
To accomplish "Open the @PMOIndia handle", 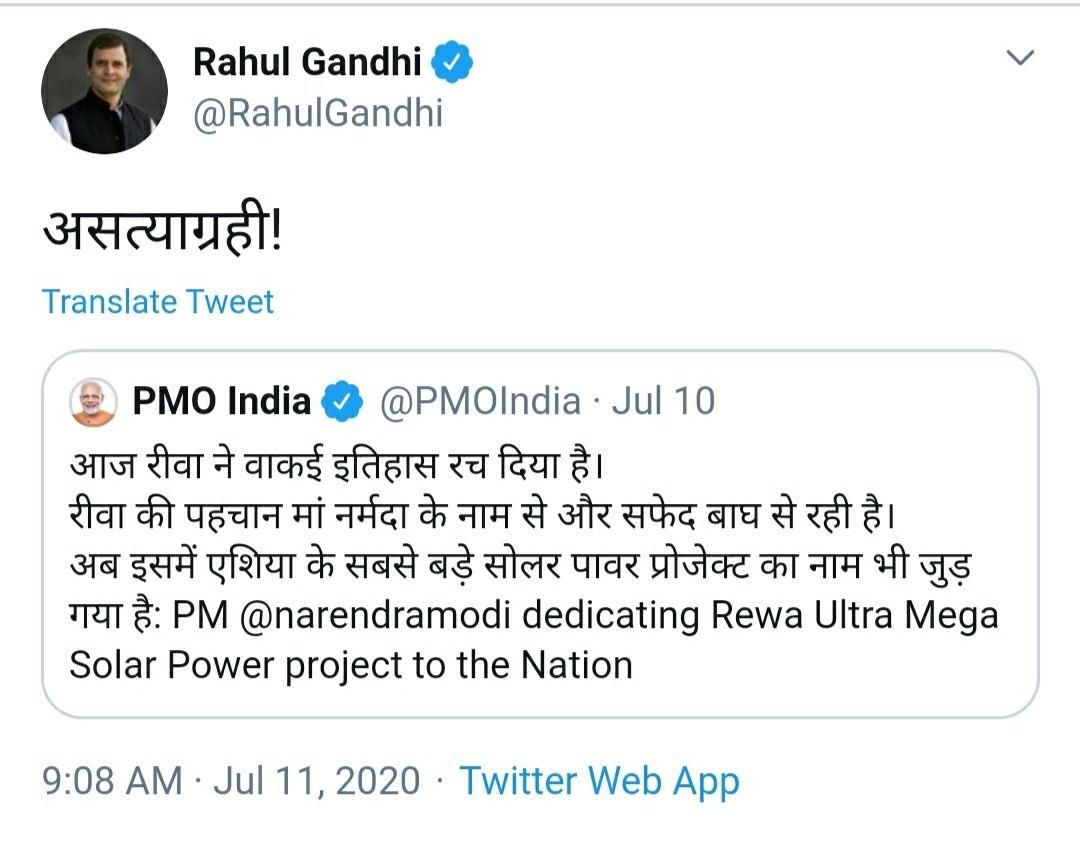I will [x=480, y=402].
